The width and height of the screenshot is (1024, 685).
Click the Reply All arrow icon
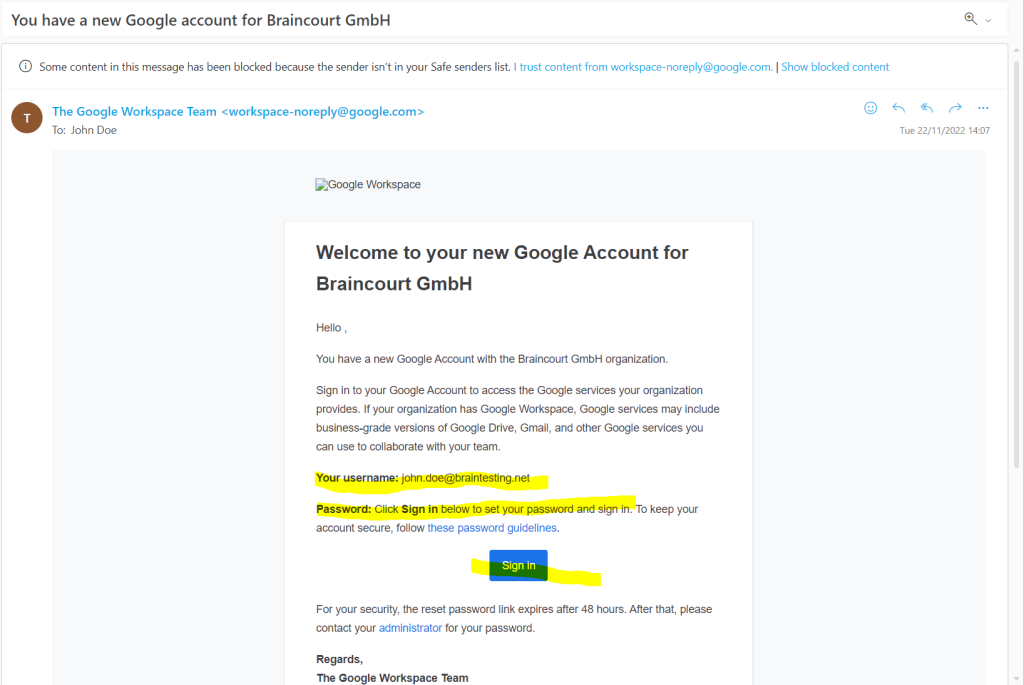[x=927, y=108]
